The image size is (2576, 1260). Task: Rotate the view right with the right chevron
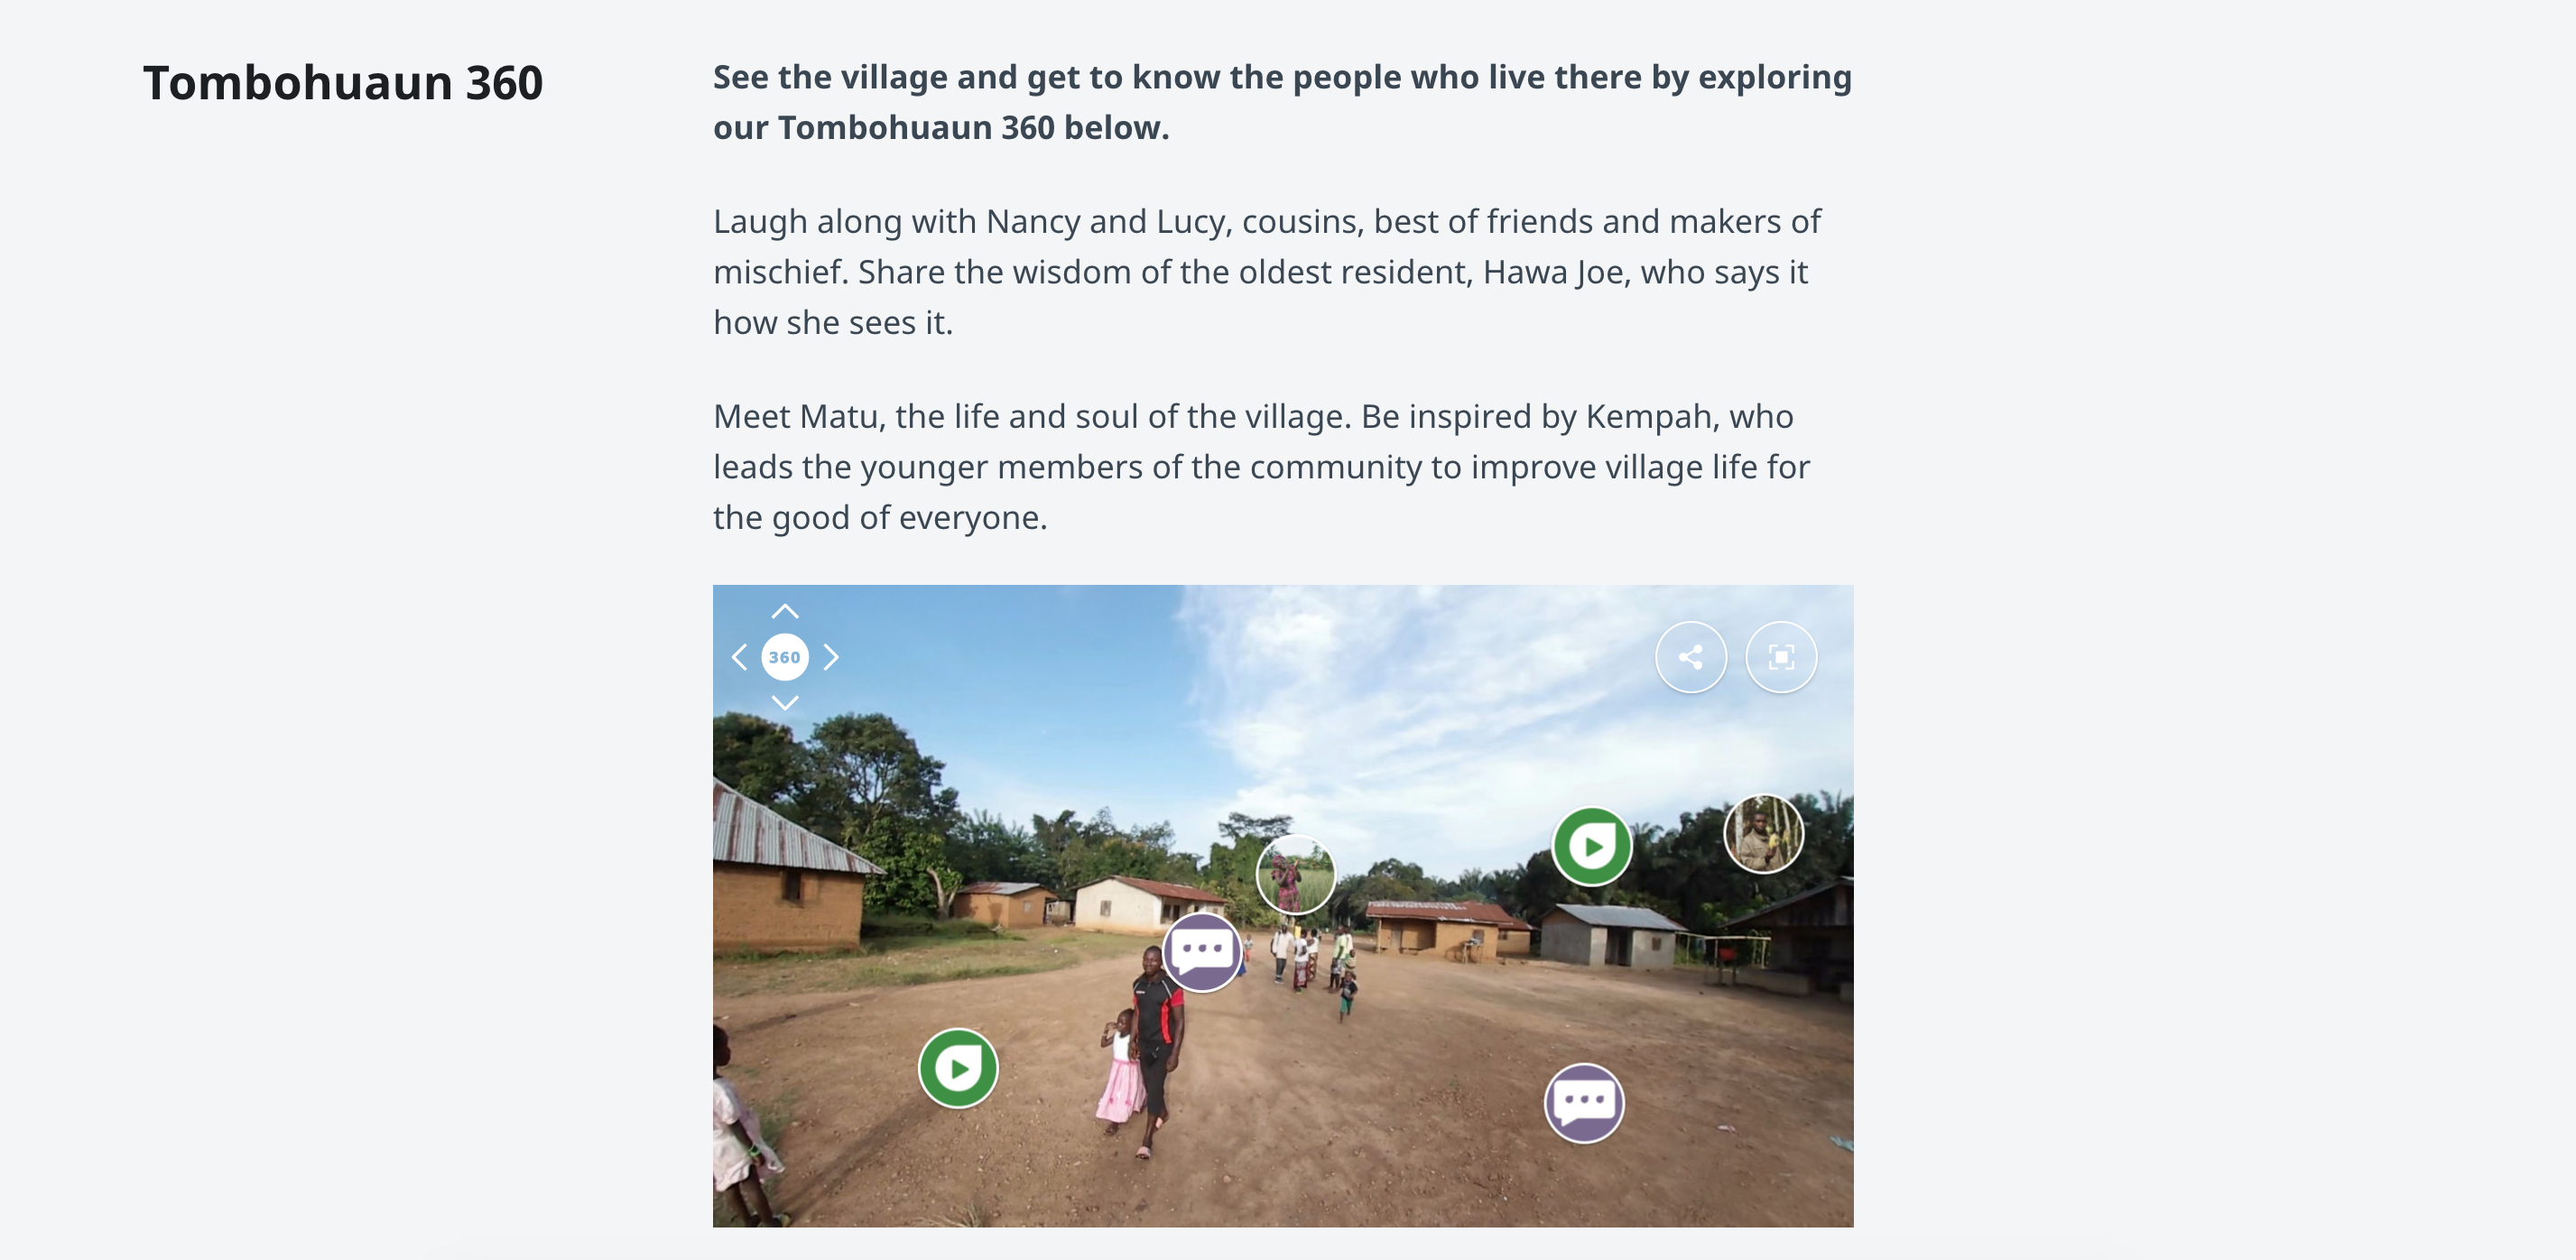tap(830, 657)
